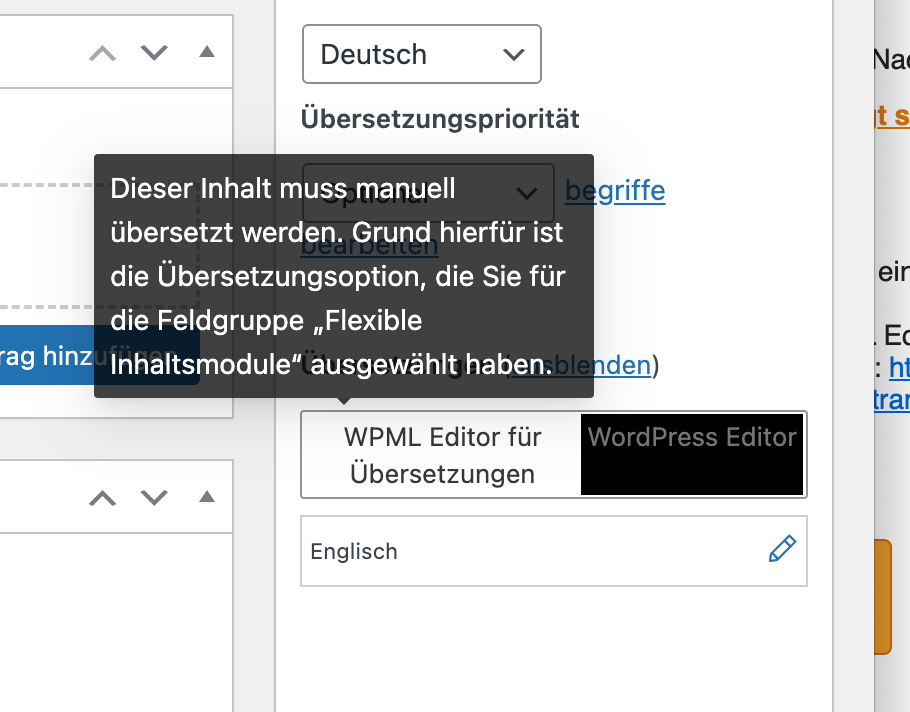Image resolution: width=910 pixels, height=712 pixels.
Task: Move lower metabox down with chevron
Action: click(x=154, y=498)
